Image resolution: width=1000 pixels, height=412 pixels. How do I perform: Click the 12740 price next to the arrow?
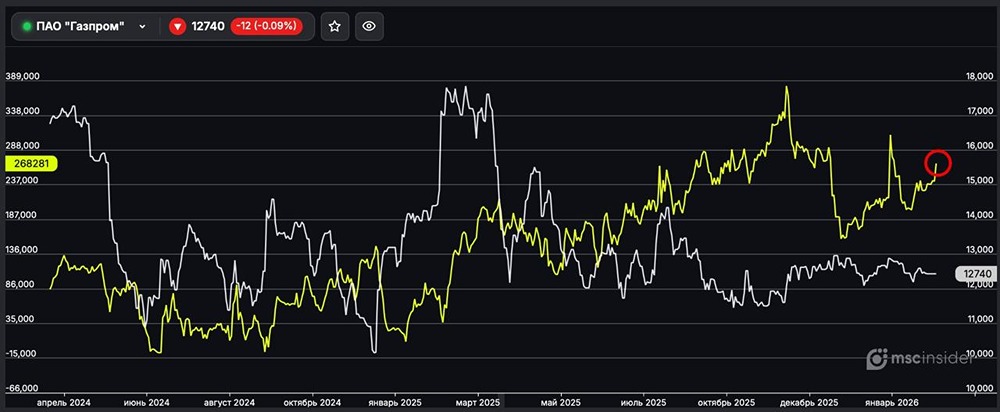[x=208, y=26]
